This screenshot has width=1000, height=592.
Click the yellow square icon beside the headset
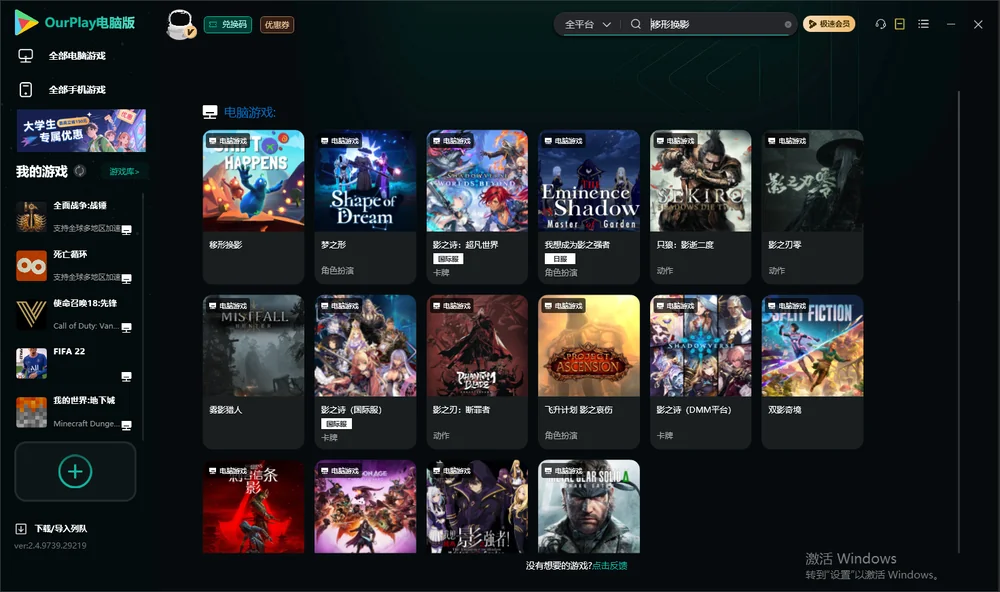900,24
